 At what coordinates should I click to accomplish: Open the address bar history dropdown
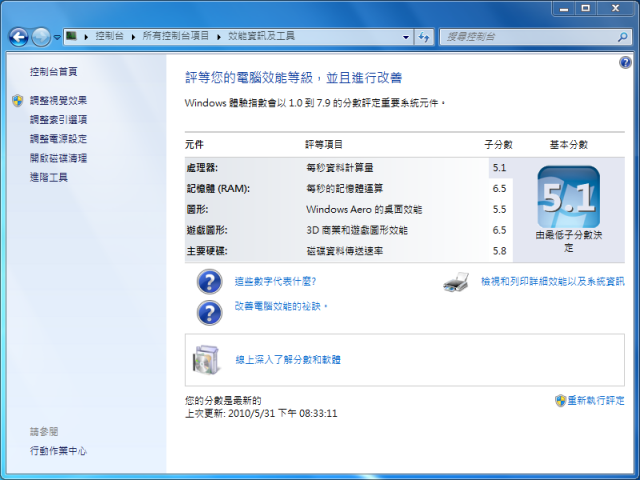[406, 37]
